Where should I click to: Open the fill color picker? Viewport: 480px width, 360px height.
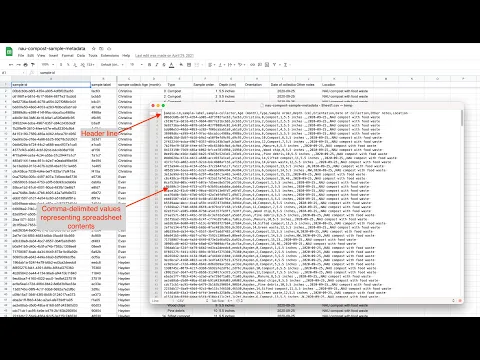pyautogui.click(x=181, y=65)
